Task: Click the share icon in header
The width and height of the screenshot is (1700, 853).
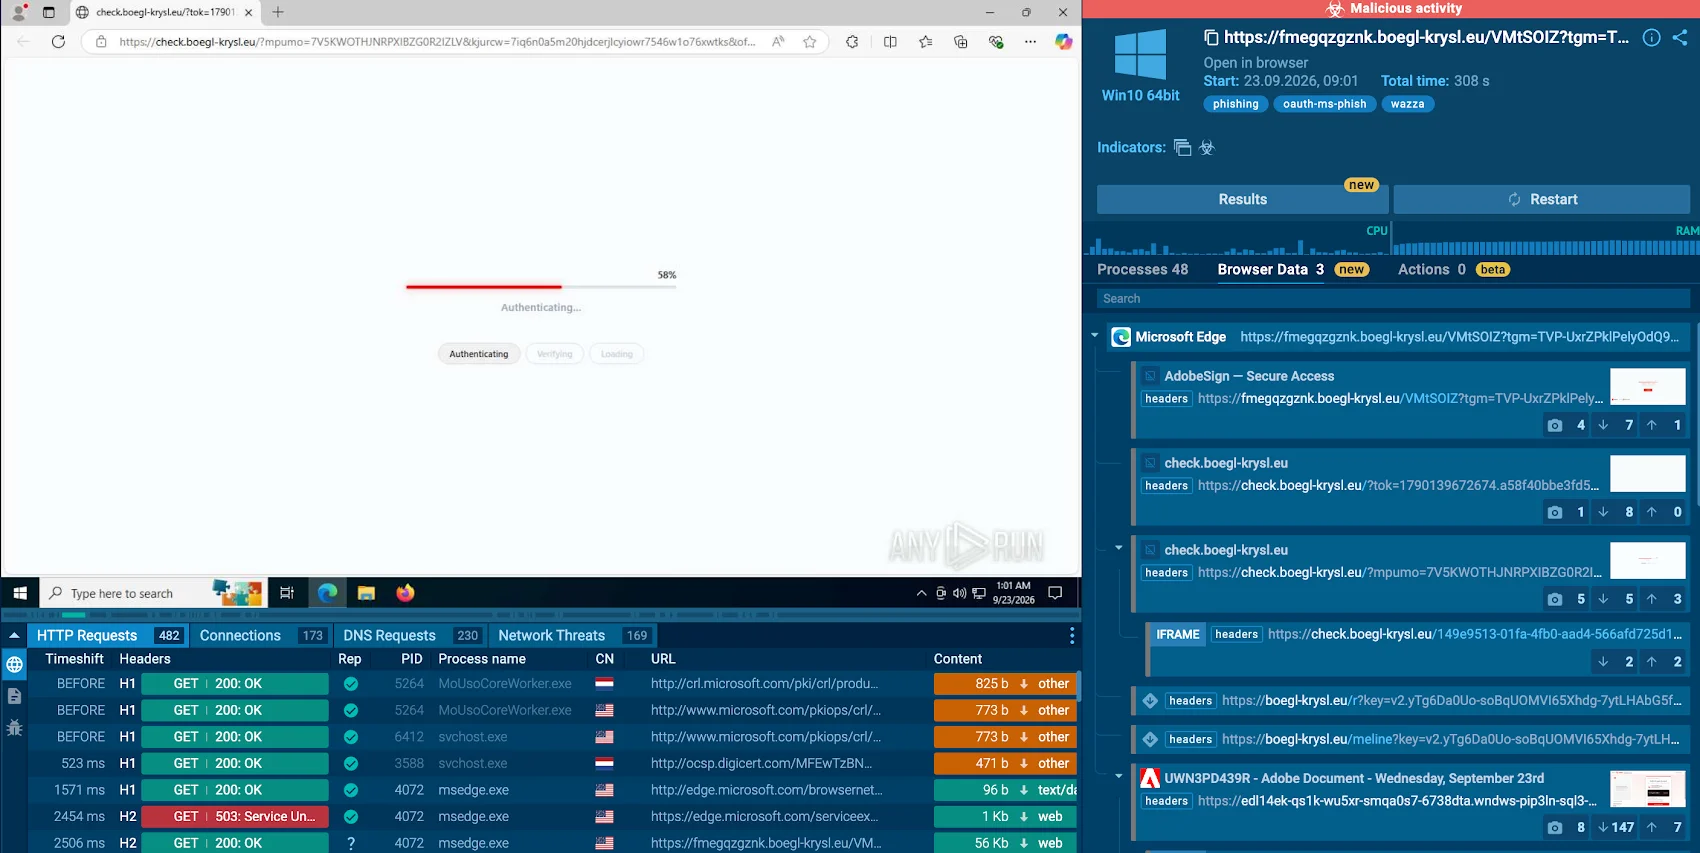Action: [1680, 38]
